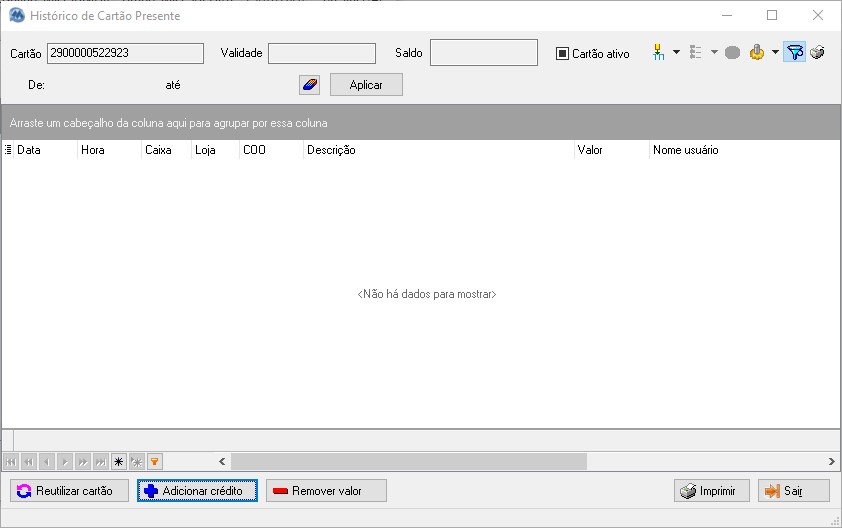
Task: Click next record navigator button
Action: 65,461
